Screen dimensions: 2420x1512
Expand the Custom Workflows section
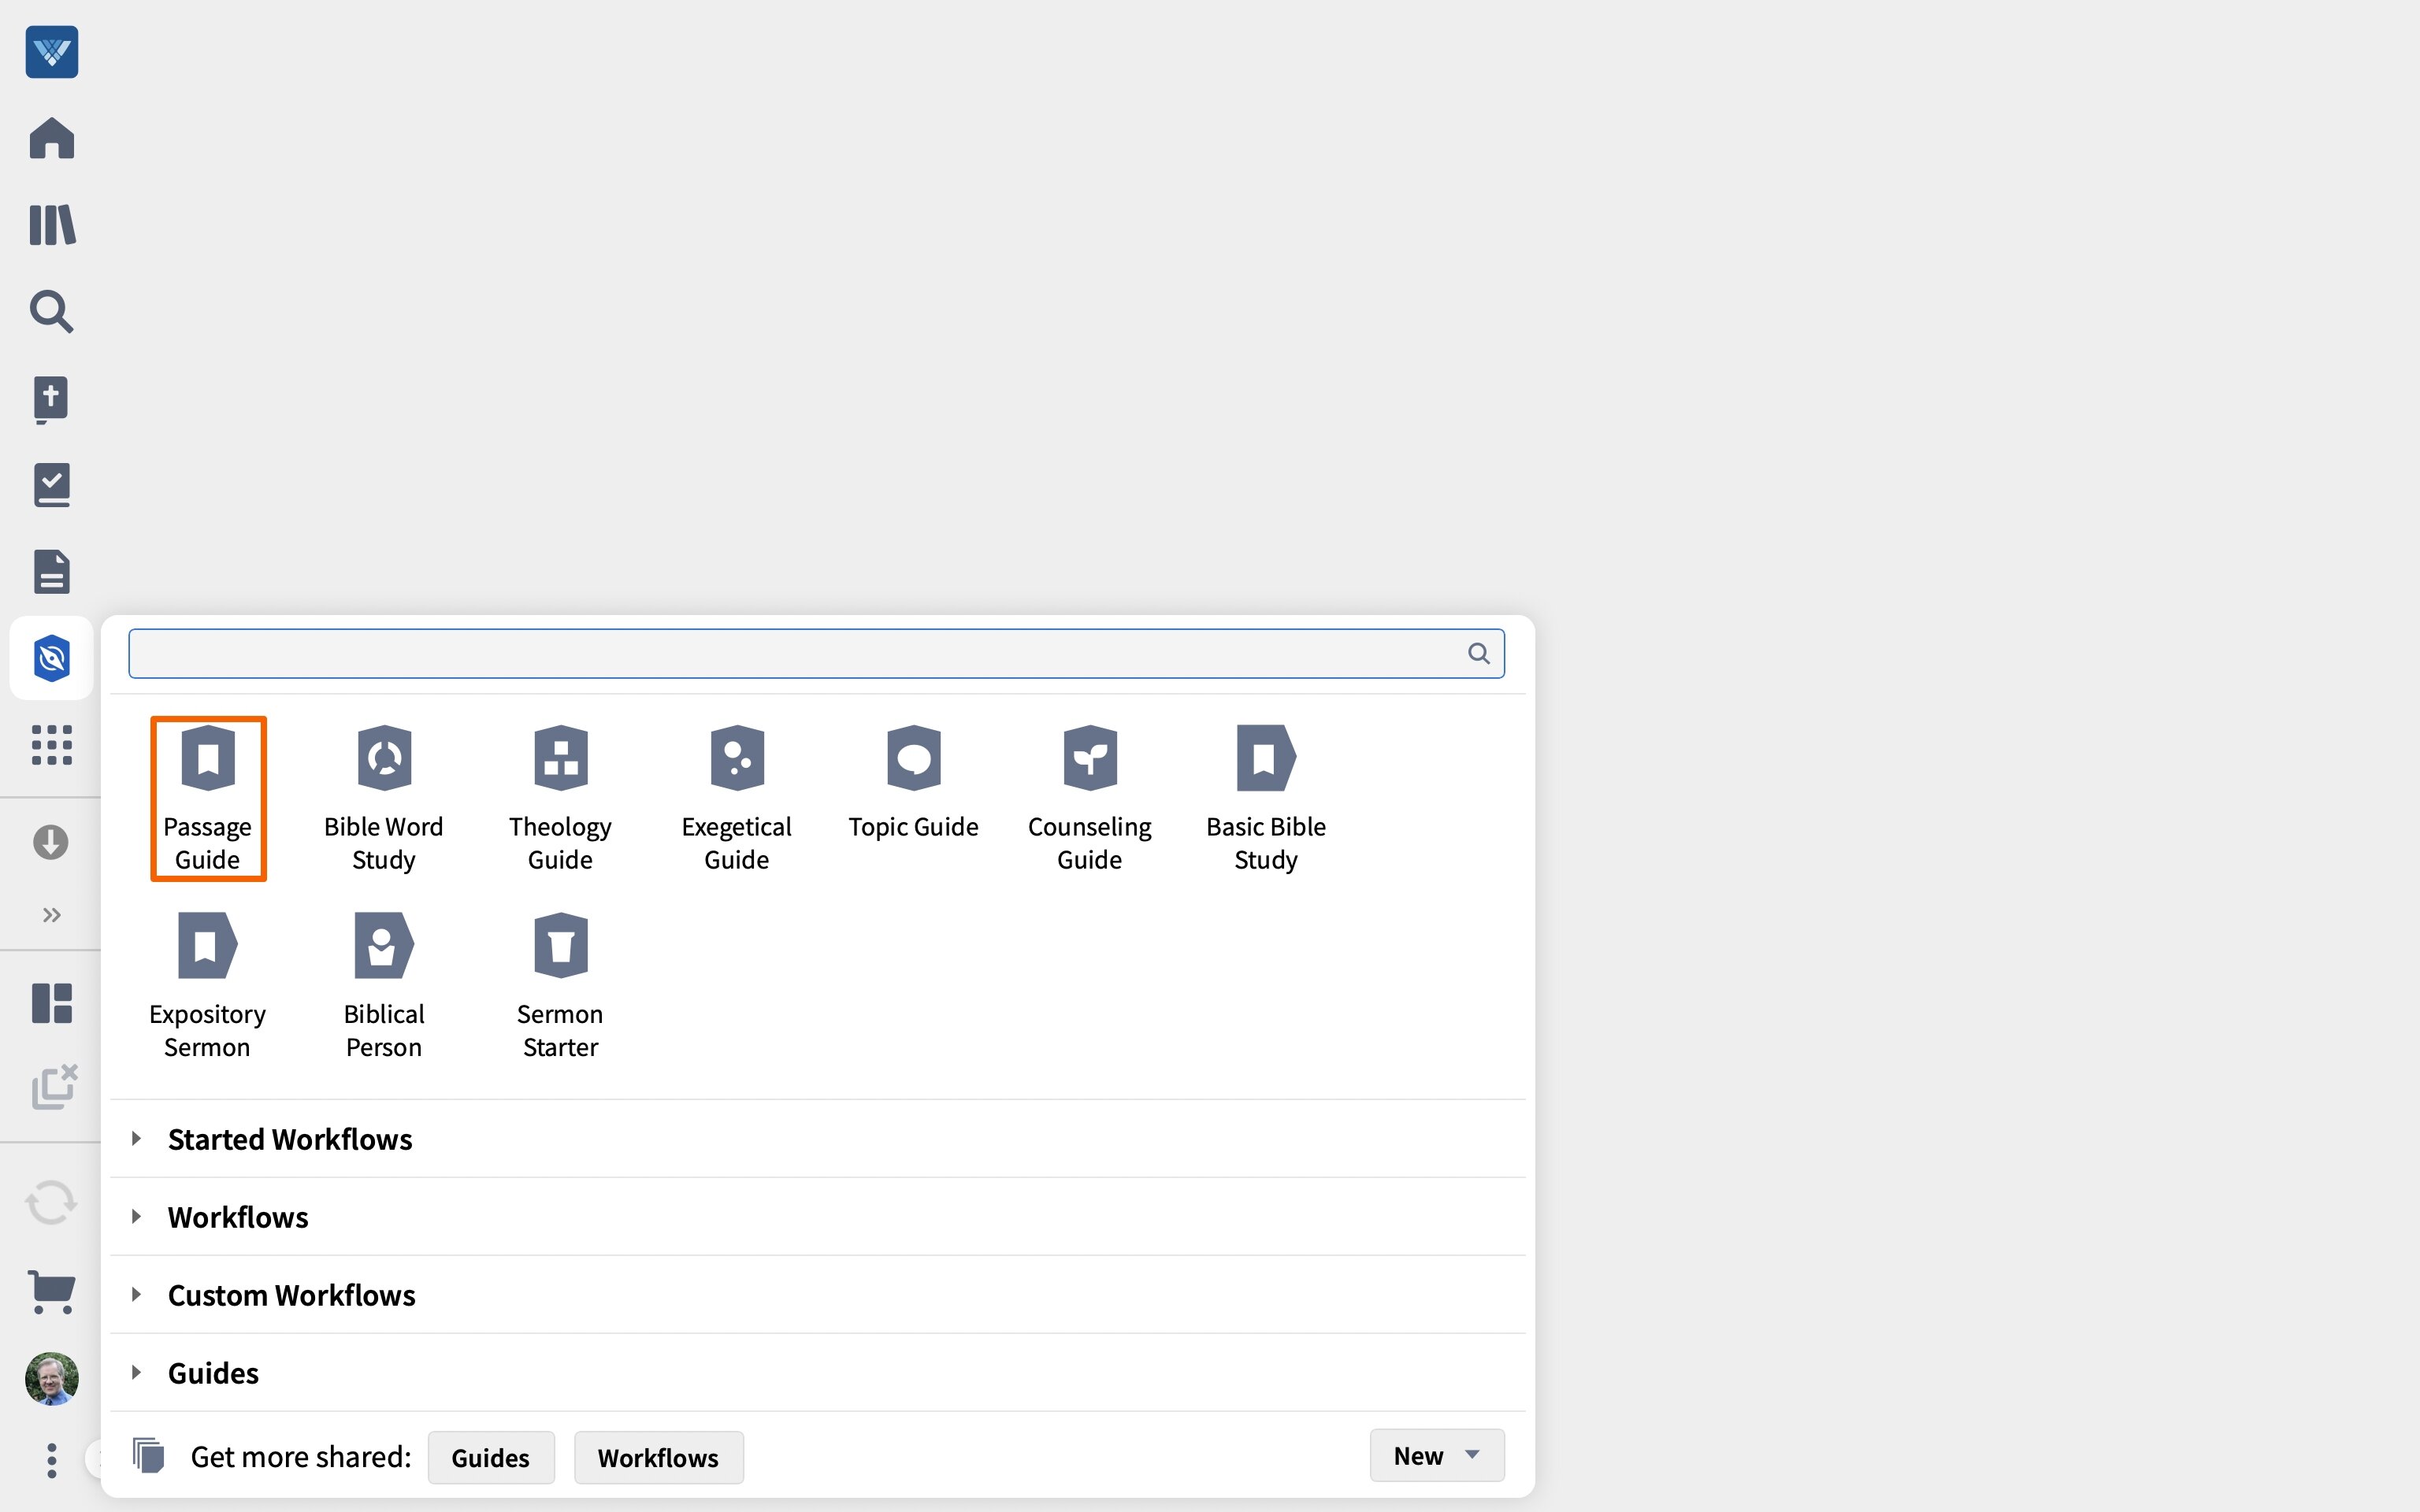pos(291,1295)
